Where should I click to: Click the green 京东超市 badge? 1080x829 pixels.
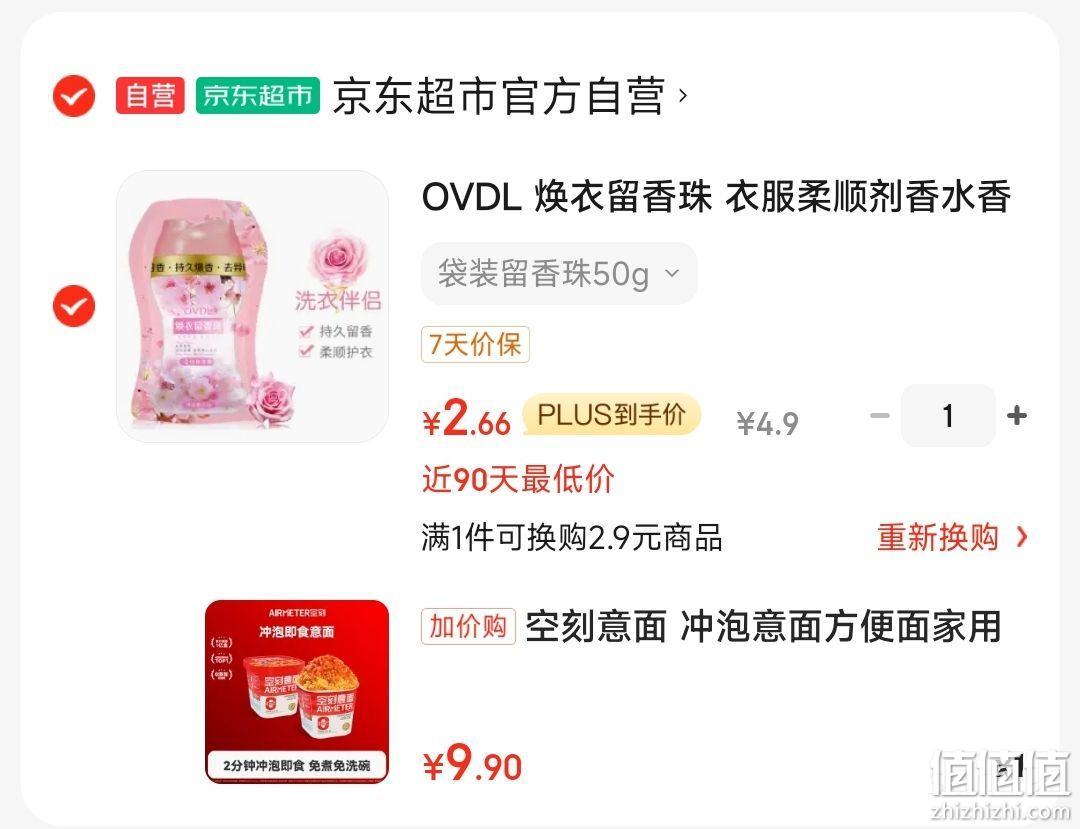click(x=258, y=95)
